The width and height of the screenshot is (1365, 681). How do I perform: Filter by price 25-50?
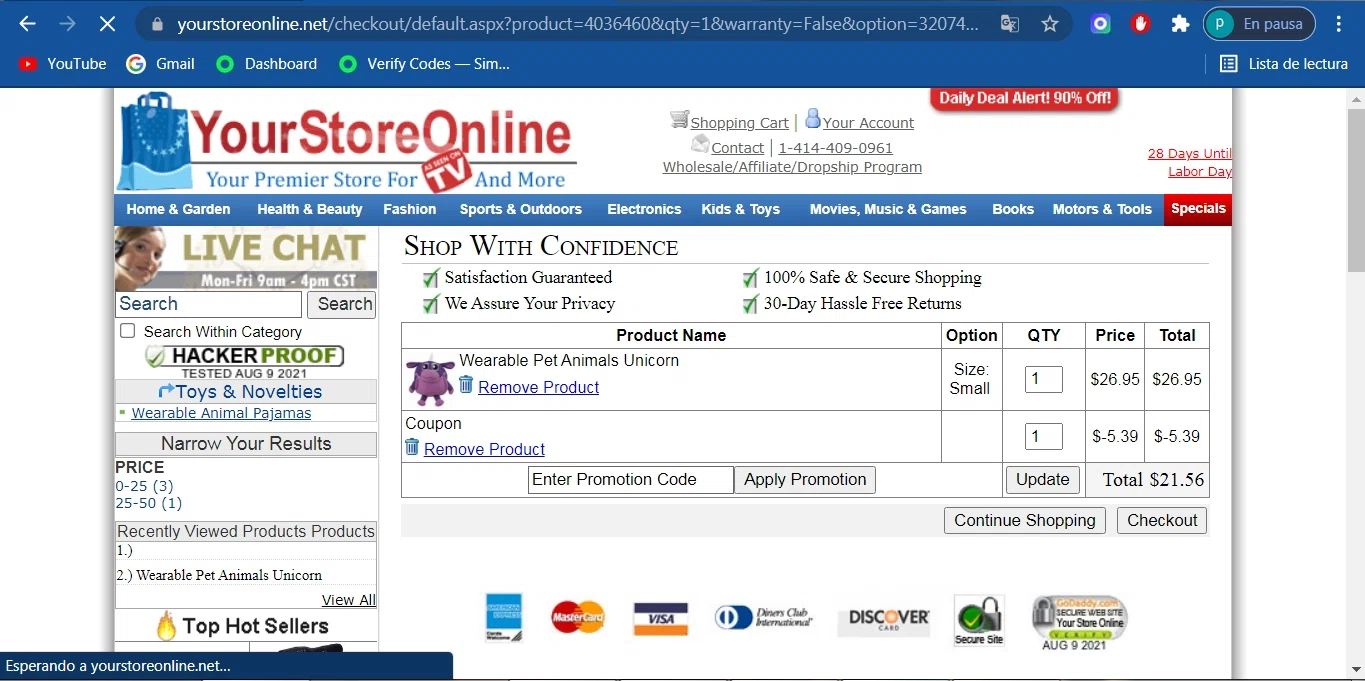point(149,503)
